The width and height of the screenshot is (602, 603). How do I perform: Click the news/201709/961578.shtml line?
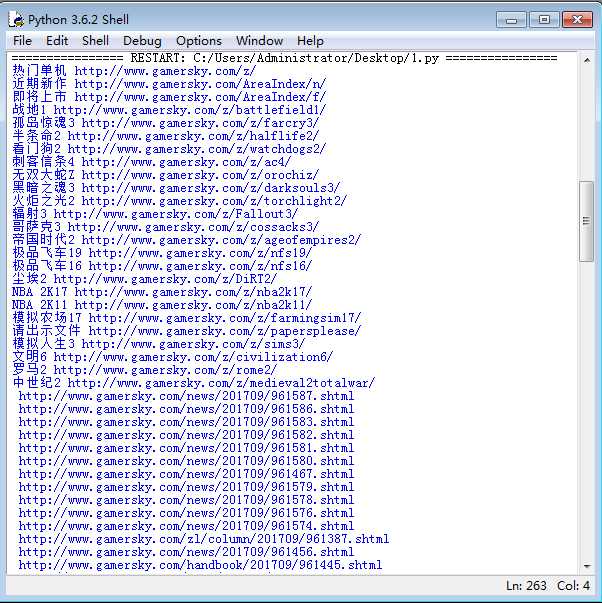point(186,500)
